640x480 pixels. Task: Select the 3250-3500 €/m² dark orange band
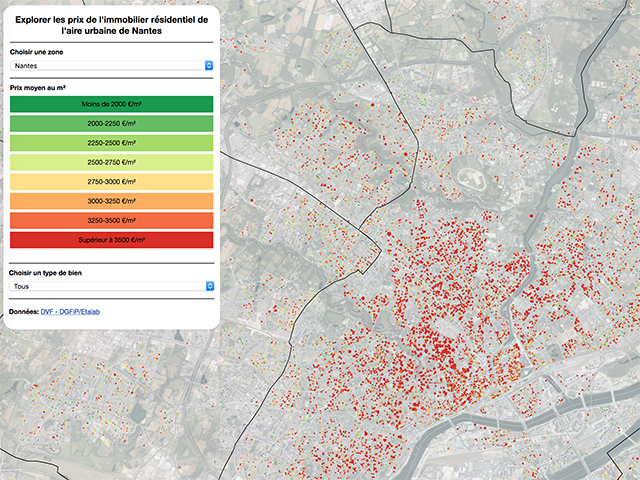pyautogui.click(x=110, y=220)
